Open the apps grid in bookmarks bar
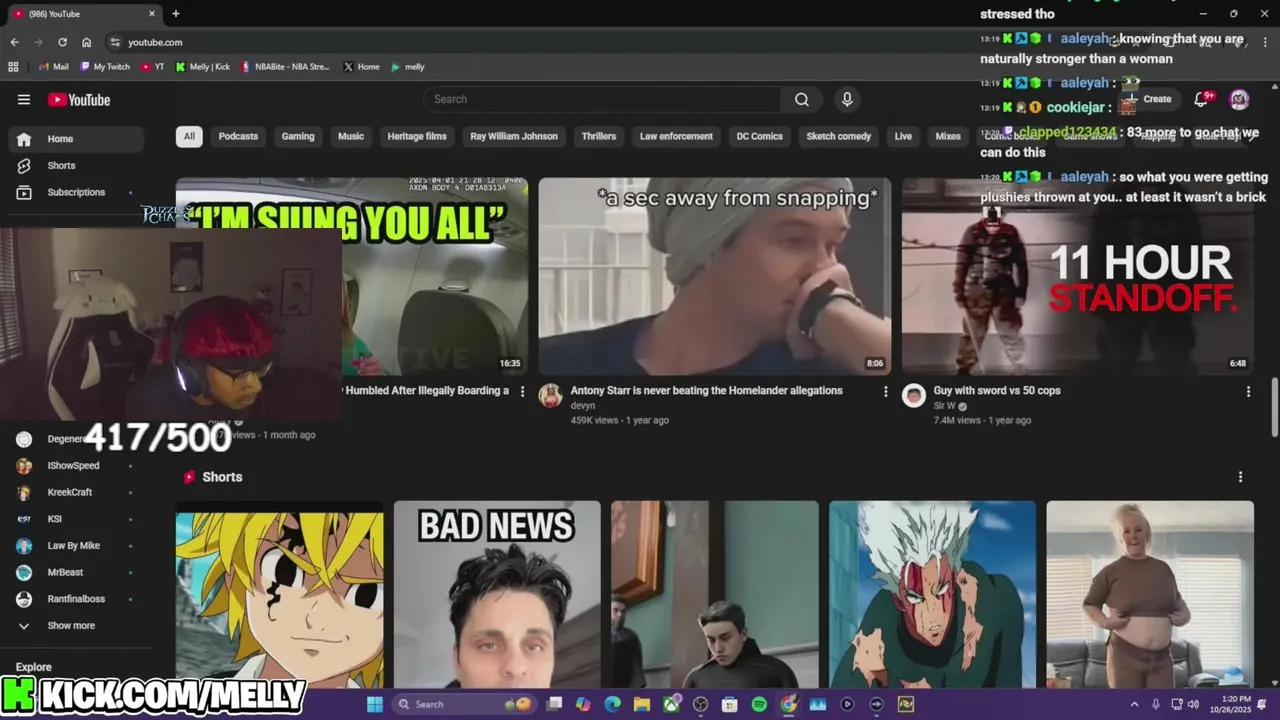 [x=13, y=67]
